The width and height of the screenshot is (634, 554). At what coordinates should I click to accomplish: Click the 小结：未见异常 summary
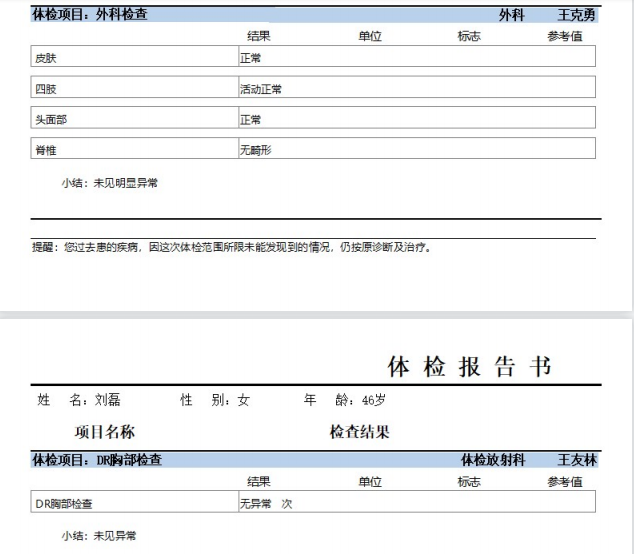(x=99, y=536)
